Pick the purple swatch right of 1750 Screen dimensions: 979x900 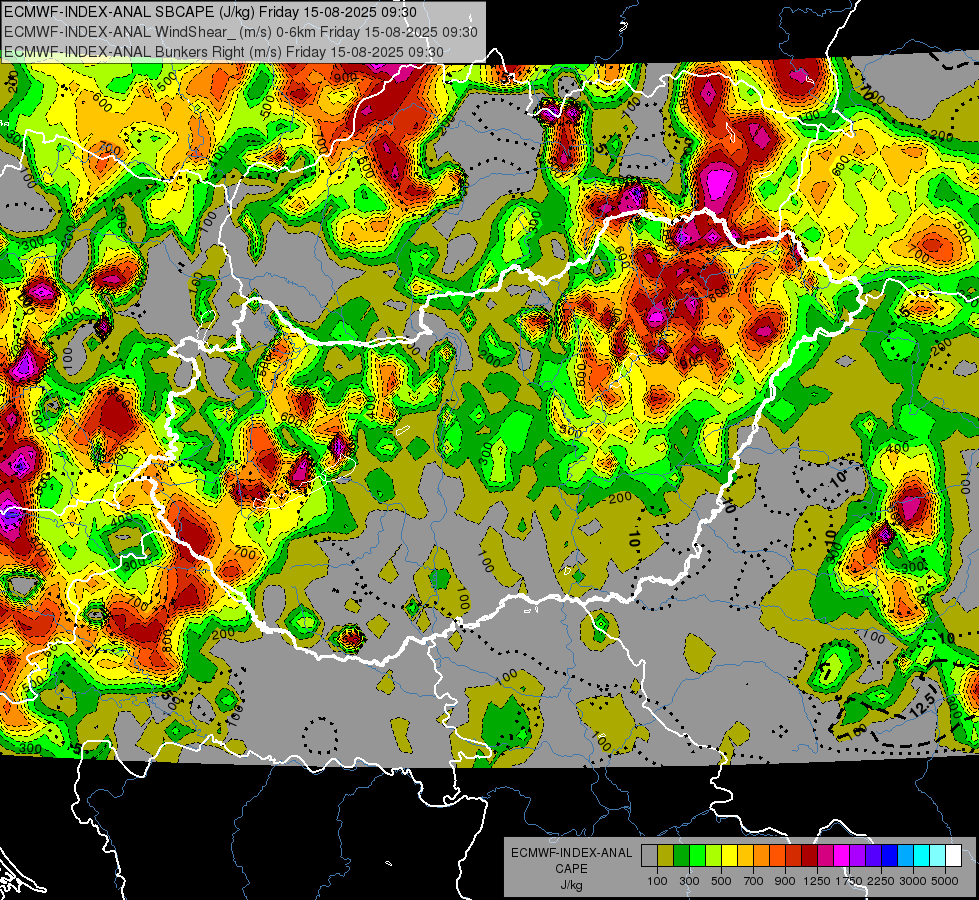(857, 856)
